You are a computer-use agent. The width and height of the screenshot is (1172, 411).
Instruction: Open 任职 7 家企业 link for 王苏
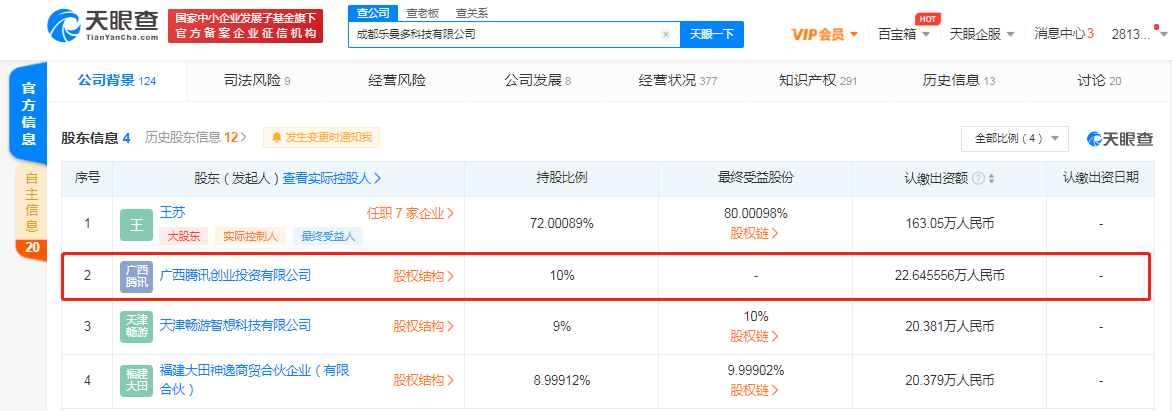pyautogui.click(x=410, y=213)
